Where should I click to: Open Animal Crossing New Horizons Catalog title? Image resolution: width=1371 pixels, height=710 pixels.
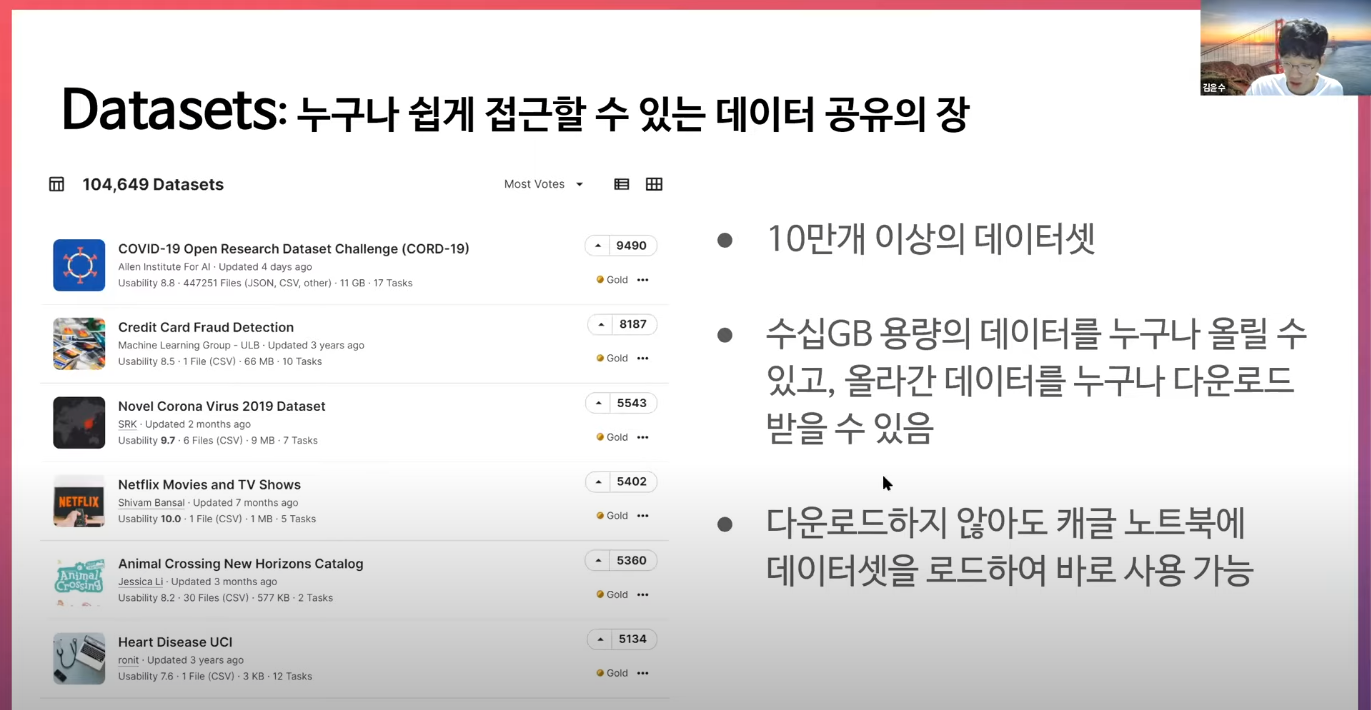pos(241,563)
